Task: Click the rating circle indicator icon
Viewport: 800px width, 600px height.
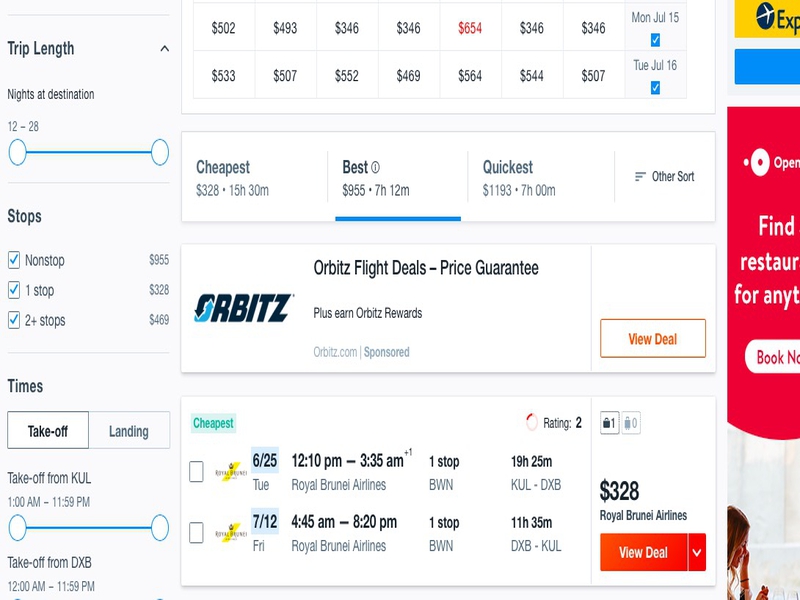Action: (532, 422)
